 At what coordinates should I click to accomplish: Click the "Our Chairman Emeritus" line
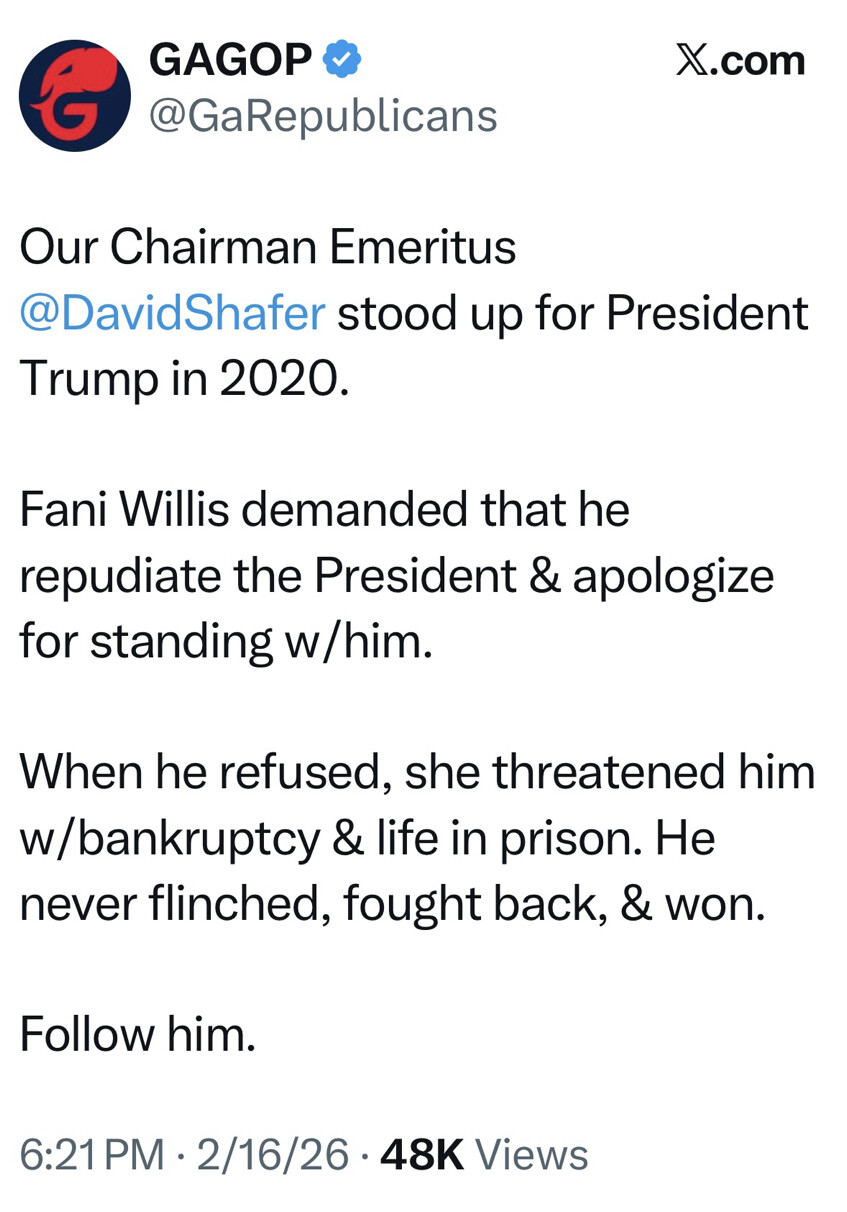(267, 248)
